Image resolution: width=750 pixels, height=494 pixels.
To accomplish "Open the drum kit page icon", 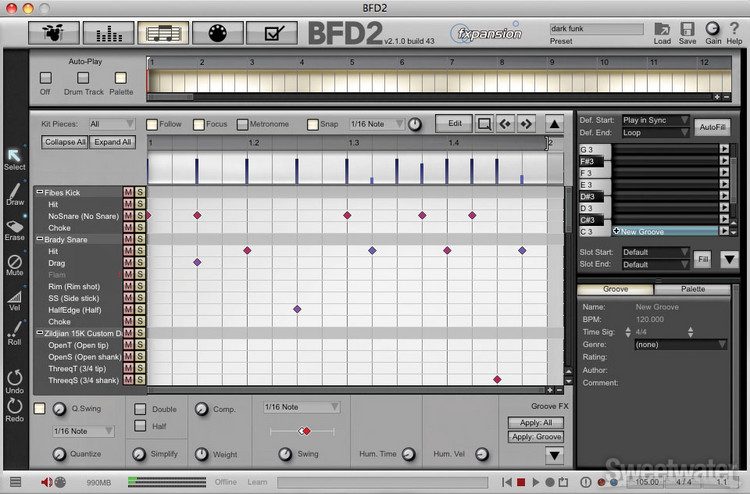I will point(54,33).
